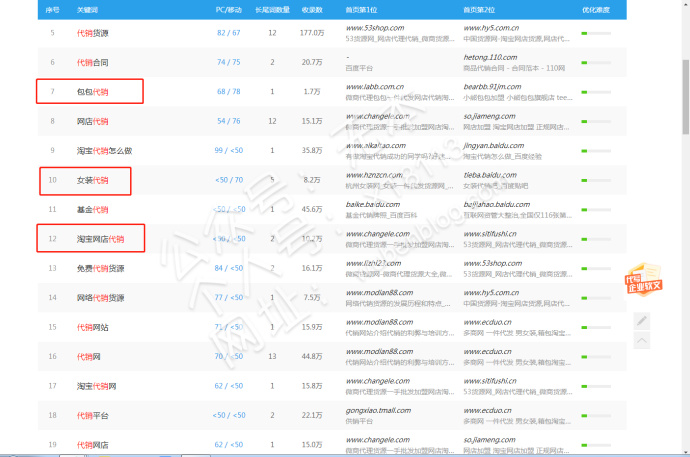This screenshot has height=457, width=690.
Task: Click long-tail count 13 in 代销网 row
Action: point(272,356)
